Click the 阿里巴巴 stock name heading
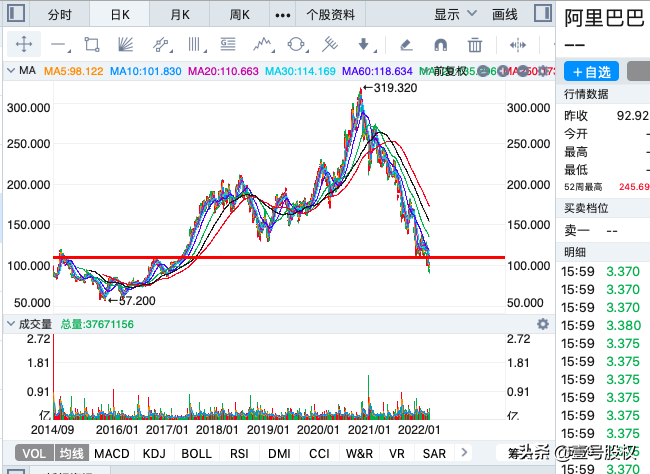The width and height of the screenshot is (650, 474). click(604, 18)
